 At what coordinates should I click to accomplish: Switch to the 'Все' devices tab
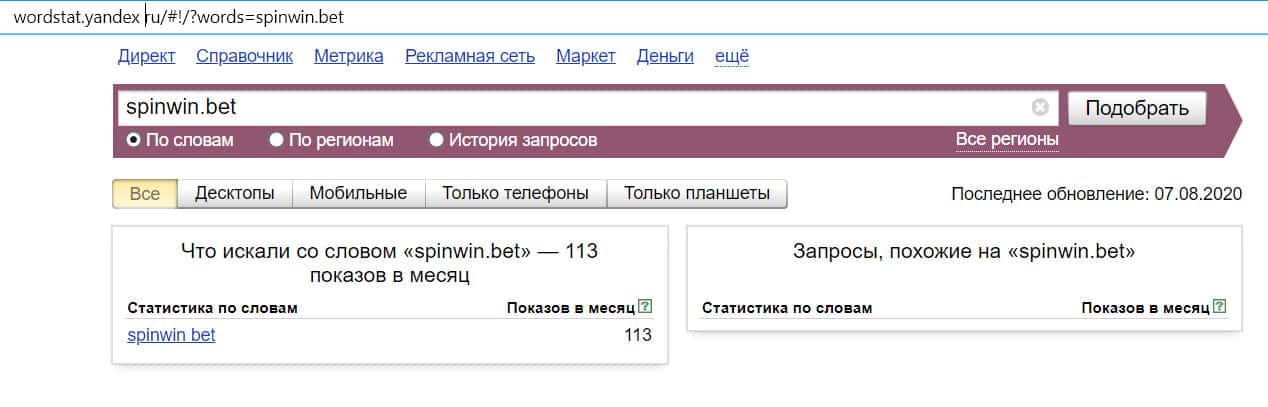[x=145, y=193]
